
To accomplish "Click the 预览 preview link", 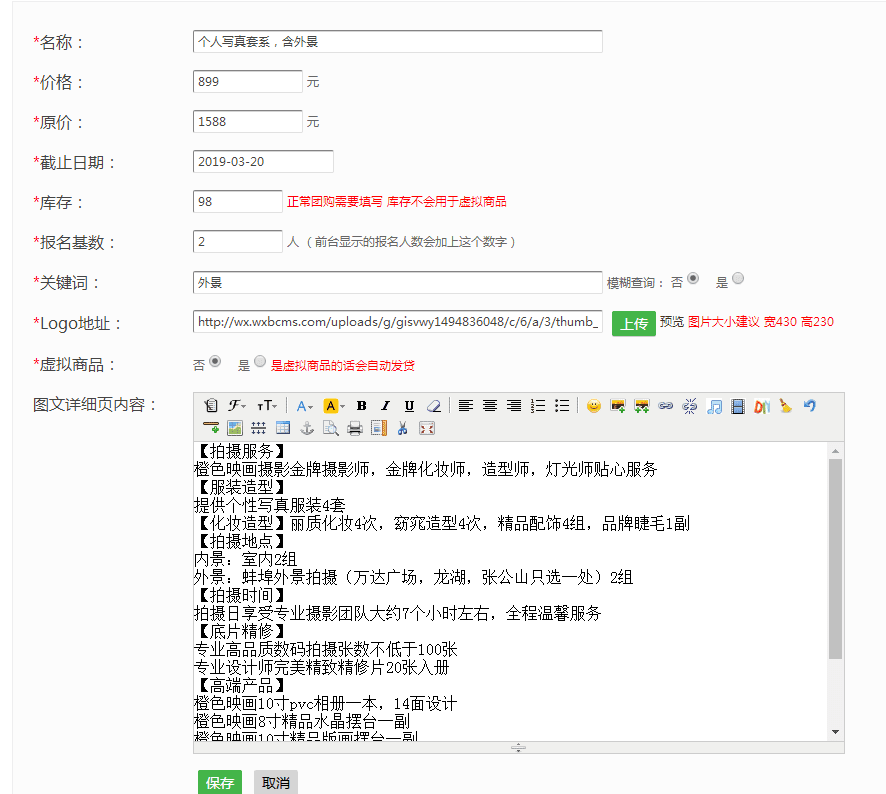I will pos(672,322).
